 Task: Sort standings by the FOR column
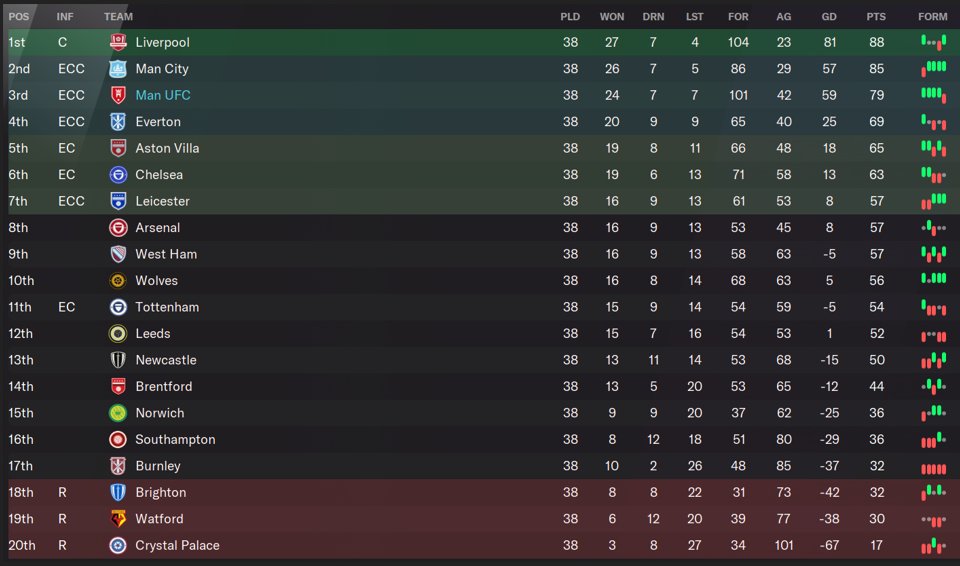(x=738, y=17)
